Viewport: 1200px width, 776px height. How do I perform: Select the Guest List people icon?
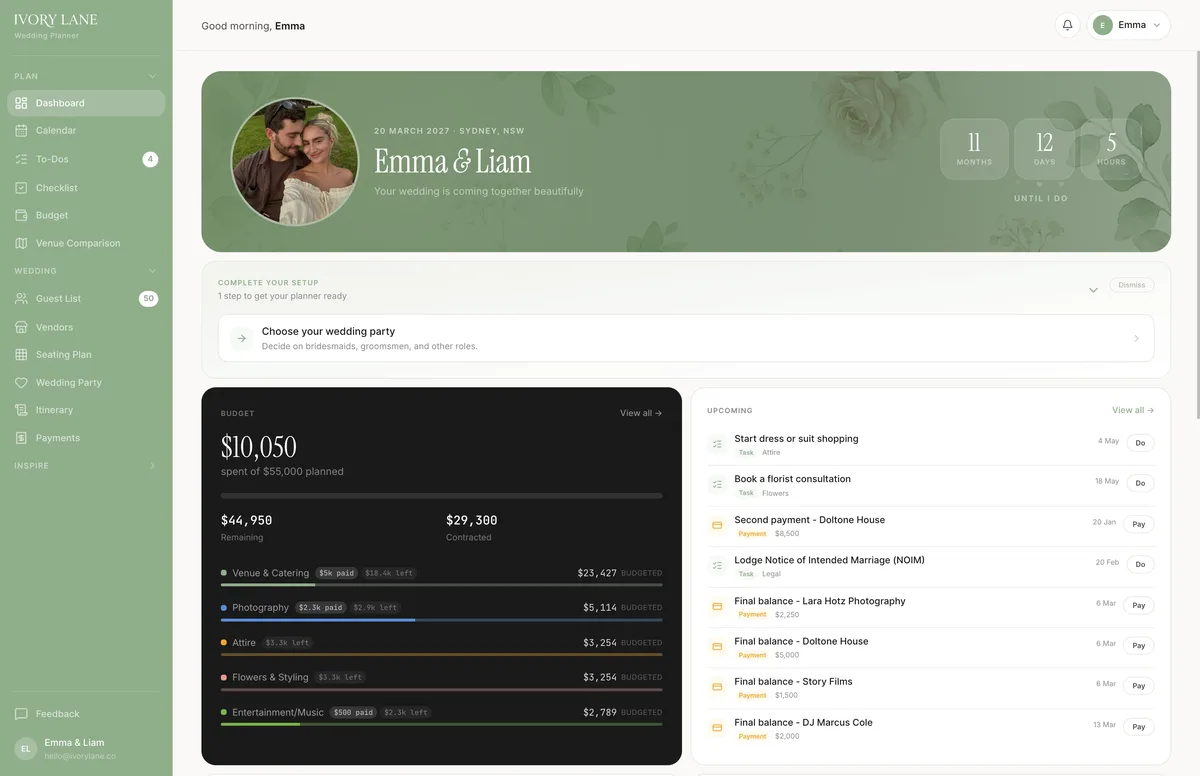[22, 298]
